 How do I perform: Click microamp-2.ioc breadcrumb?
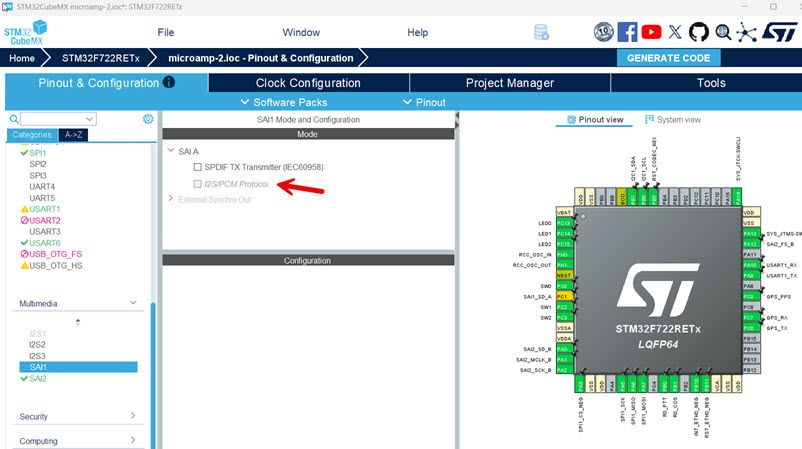click(261, 58)
